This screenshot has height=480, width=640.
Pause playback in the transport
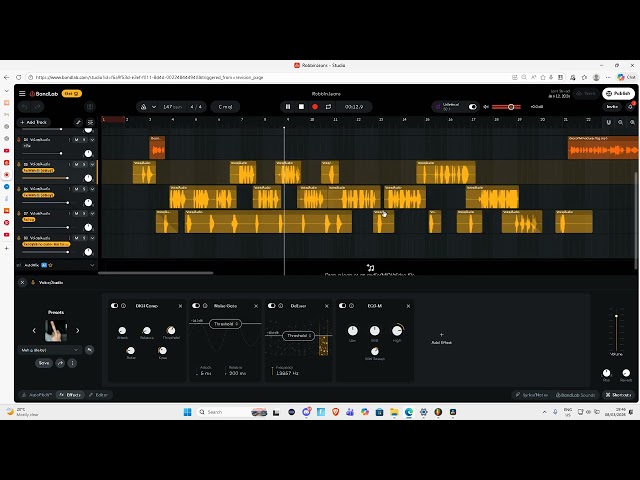pyautogui.click(x=288, y=107)
